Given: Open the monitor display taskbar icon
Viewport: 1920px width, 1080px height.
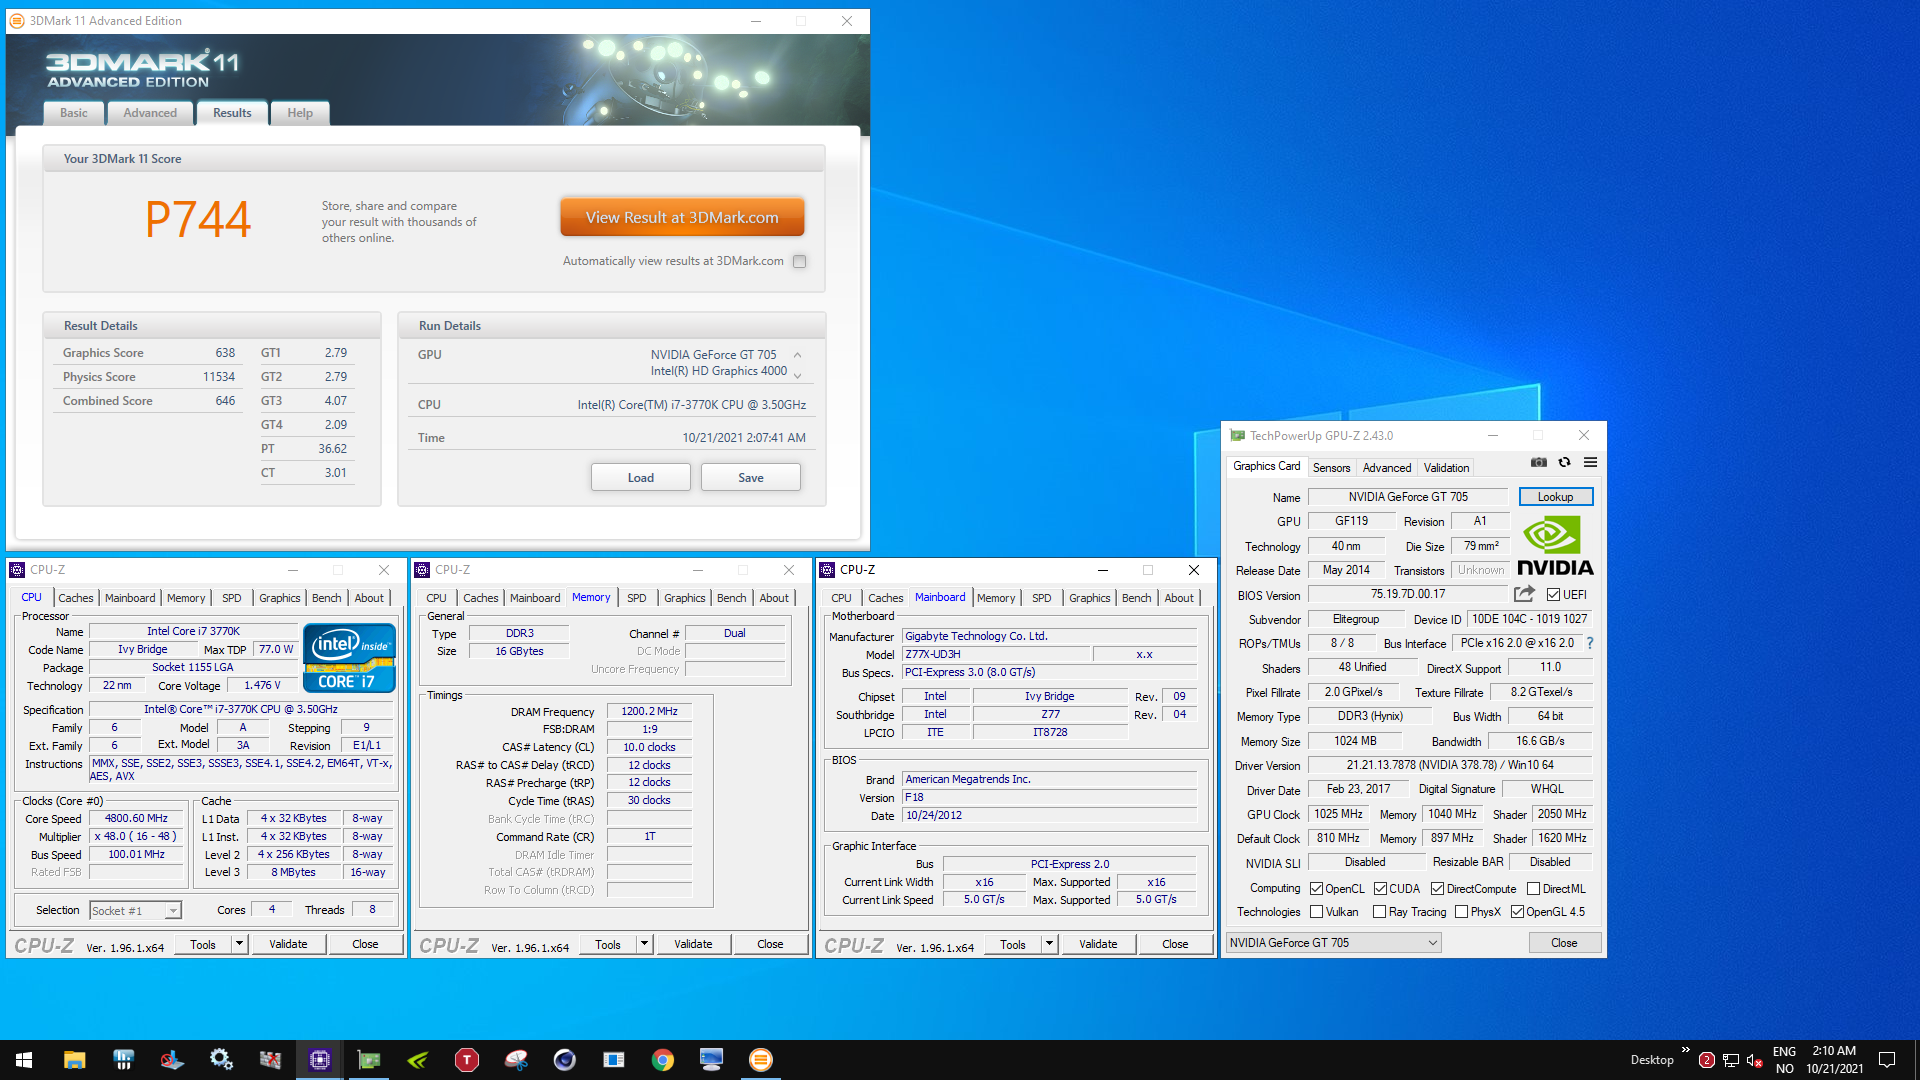Looking at the screenshot, I should 712,1060.
